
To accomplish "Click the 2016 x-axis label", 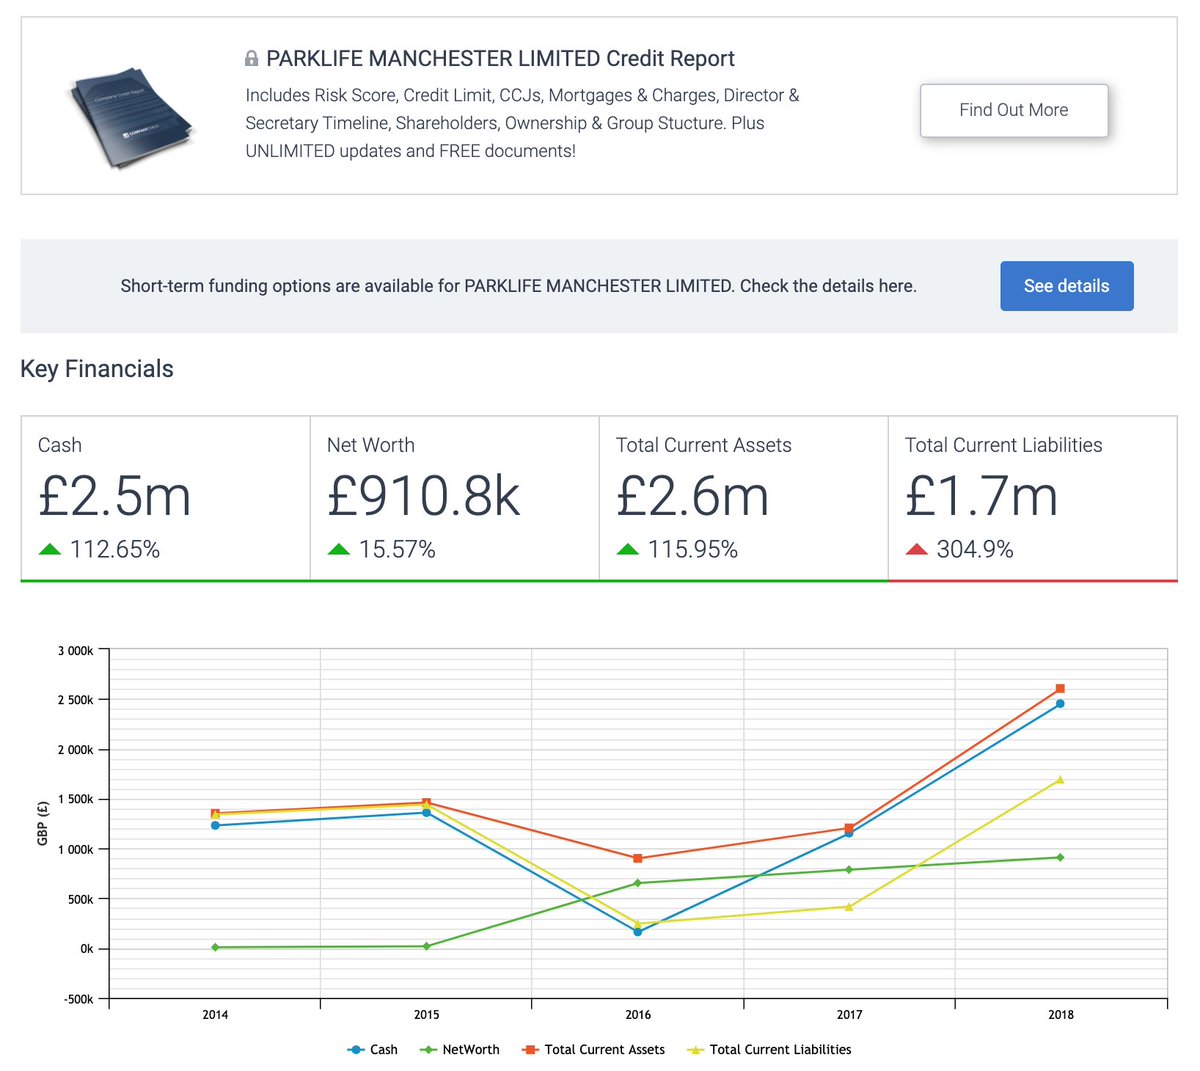I will coord(638,1015).
